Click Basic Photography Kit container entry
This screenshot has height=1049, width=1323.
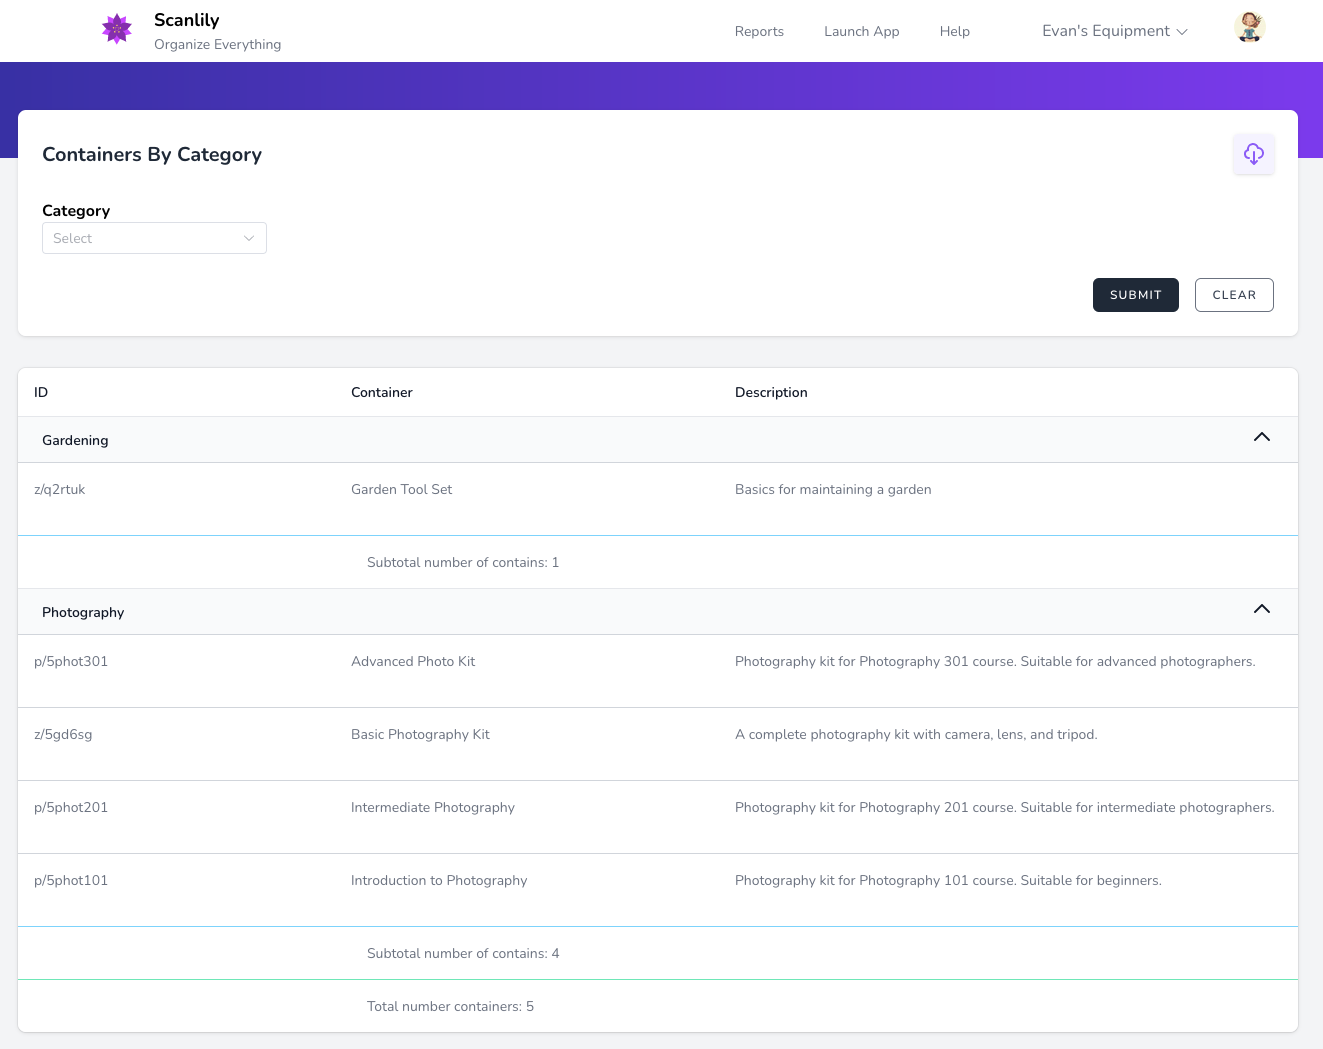tap(420, 735)
